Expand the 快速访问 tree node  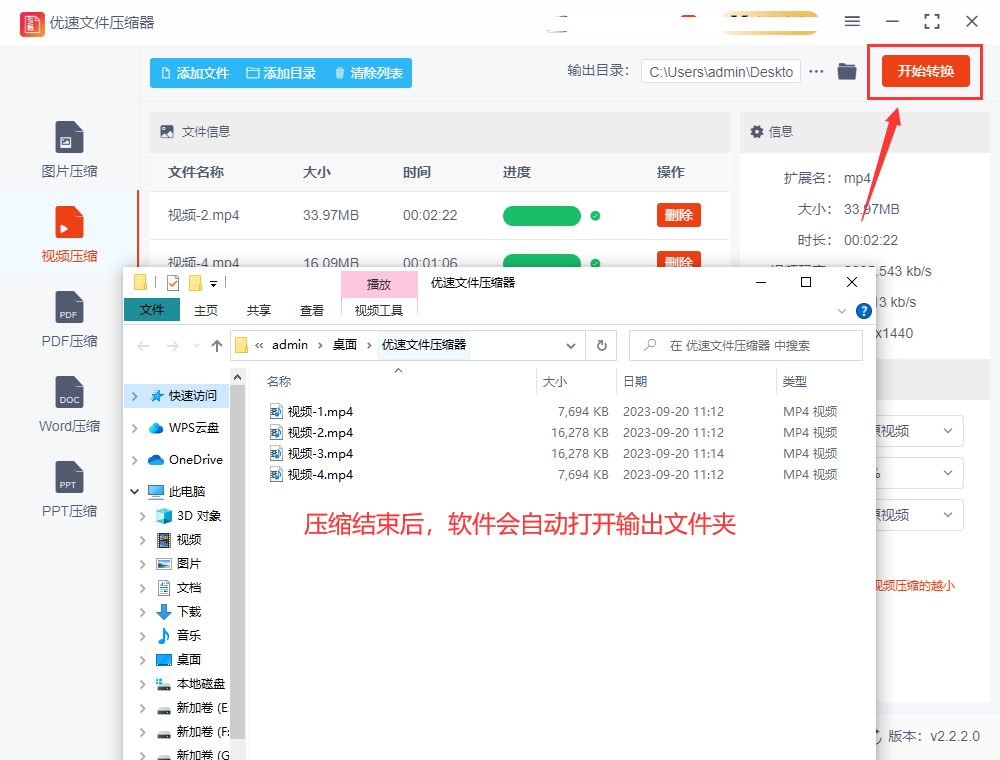point(134,396)
